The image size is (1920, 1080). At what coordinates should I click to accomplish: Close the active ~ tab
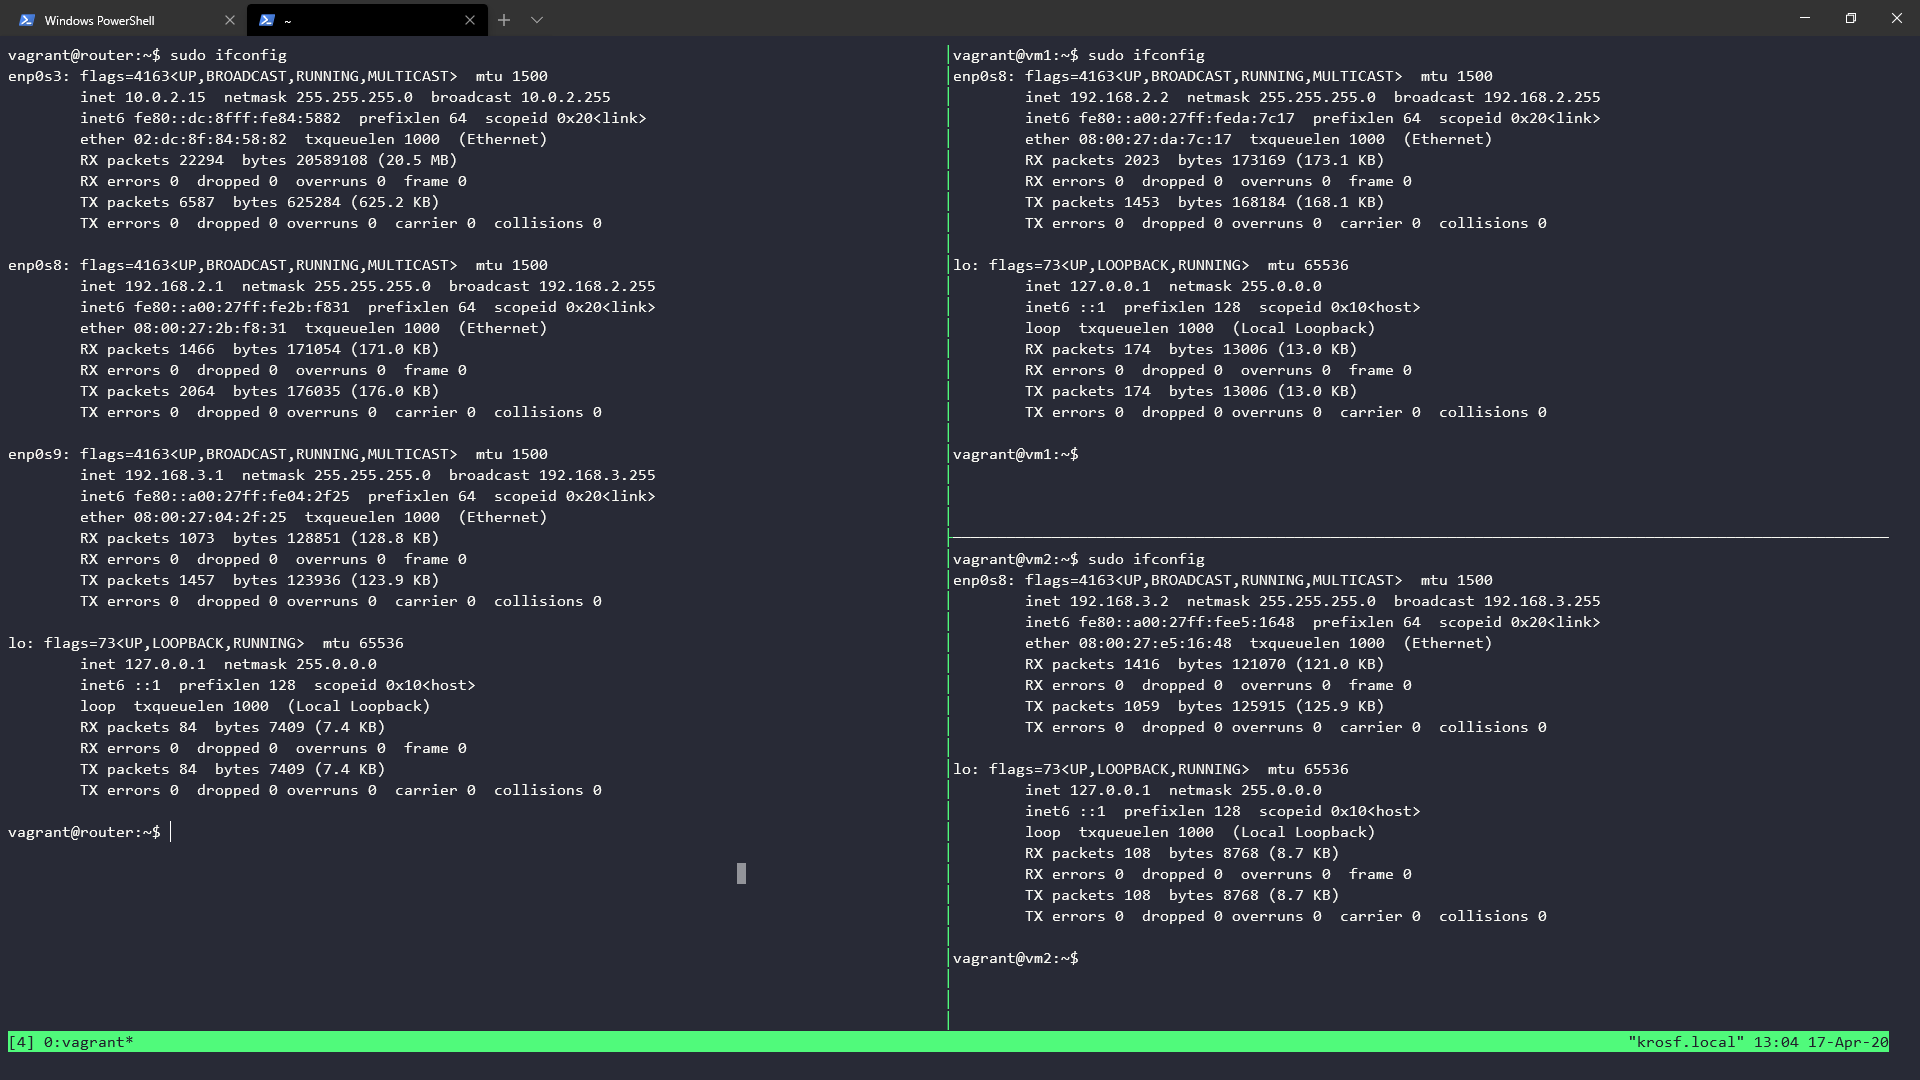click(x=470, y=20)
